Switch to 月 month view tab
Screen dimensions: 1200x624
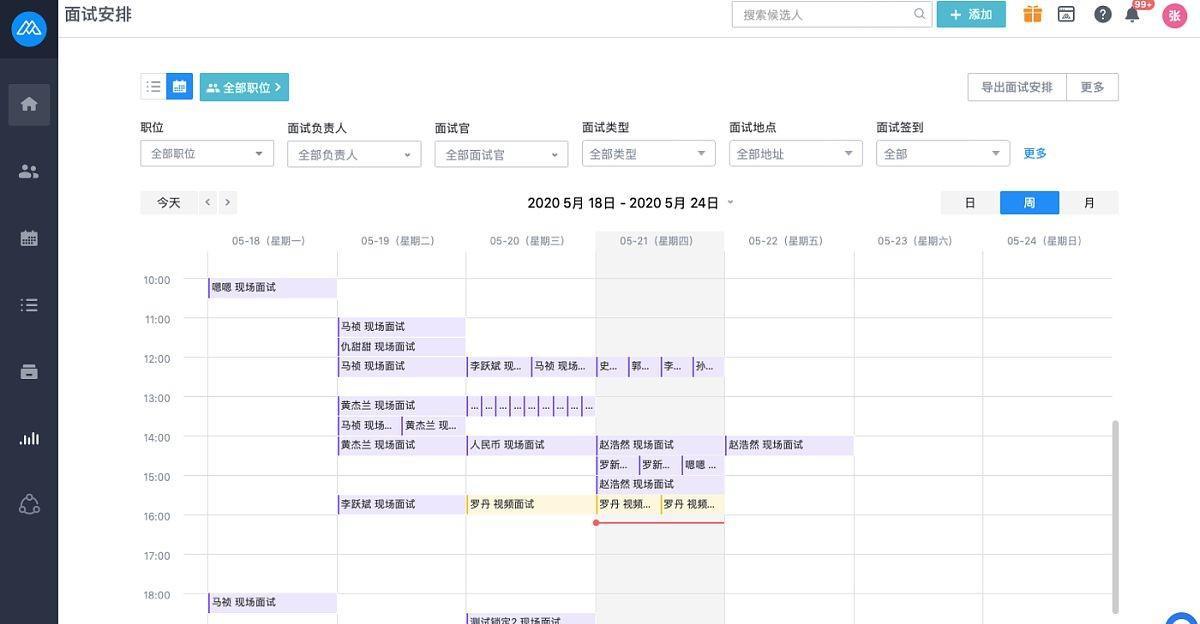[1089, 203]
